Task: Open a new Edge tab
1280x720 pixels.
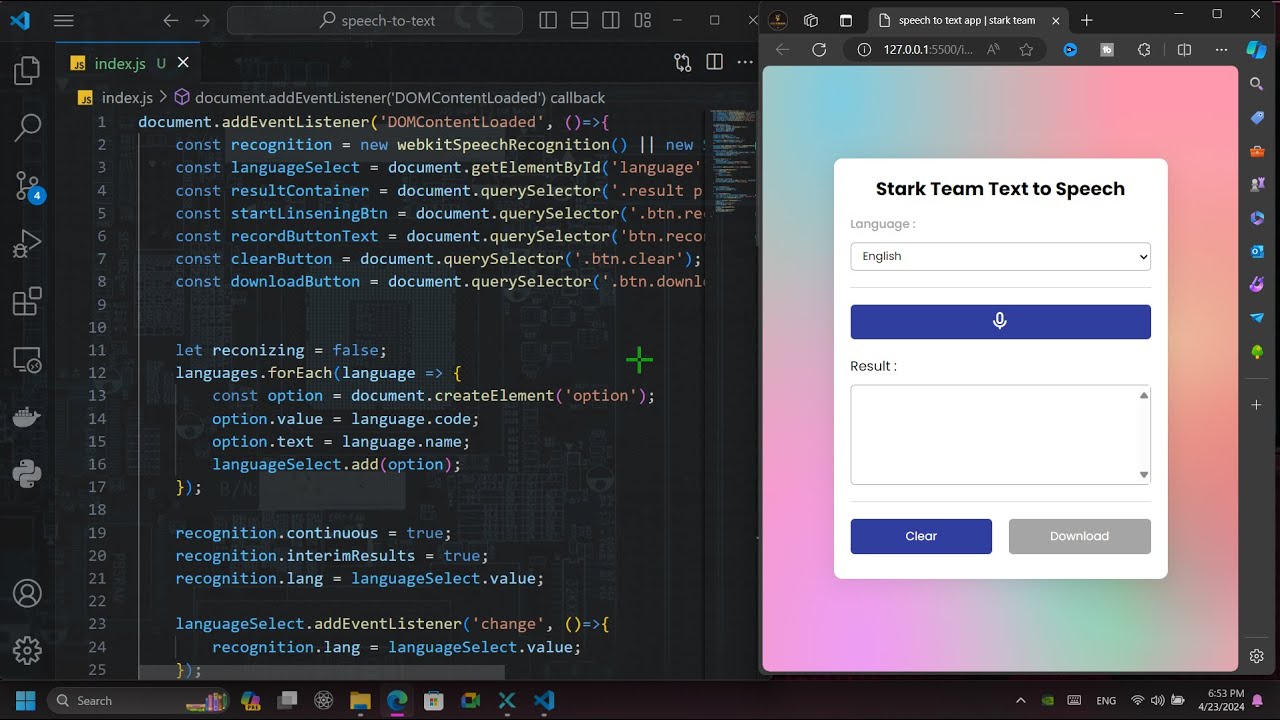Action: point(1087,20)
